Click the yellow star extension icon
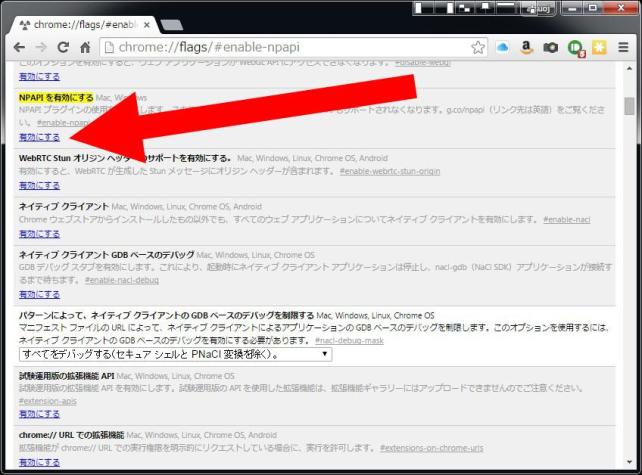The width and height of the screenshot is (642, 475). [x=599, y=48]
